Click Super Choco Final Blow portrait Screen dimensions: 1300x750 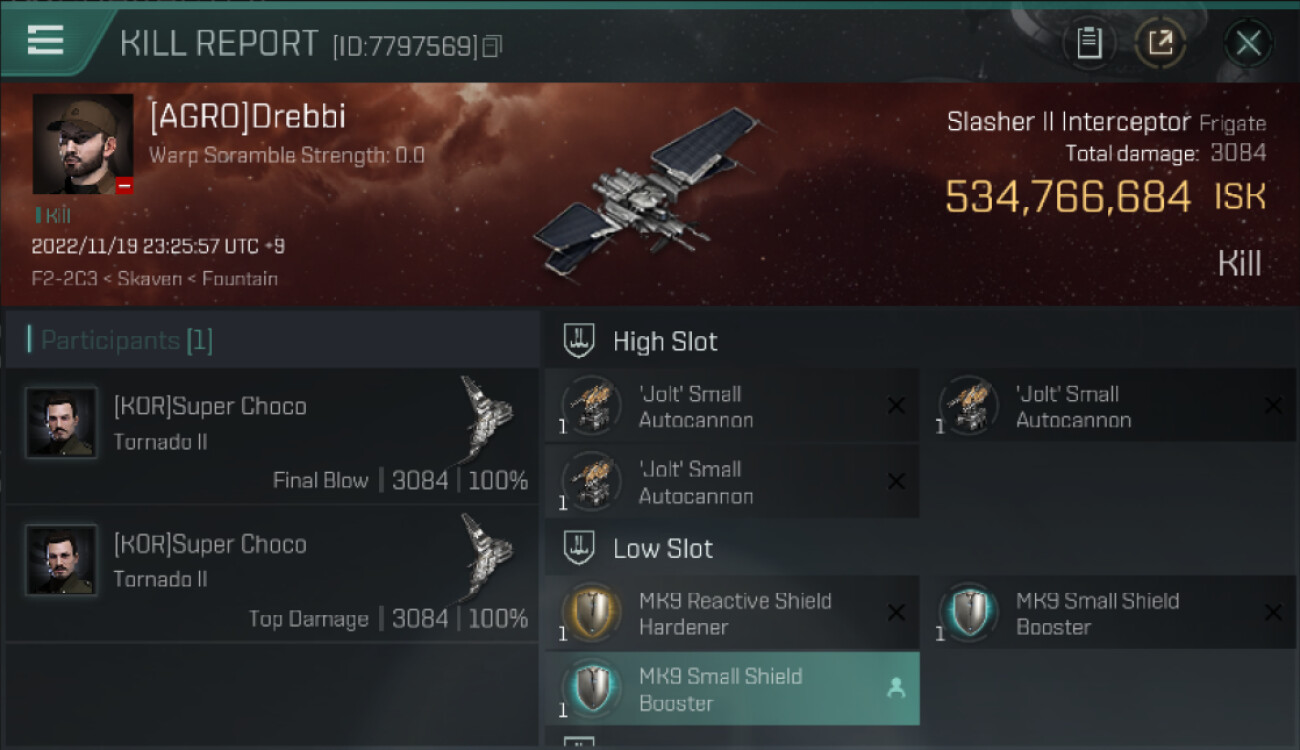coord(62,423)
